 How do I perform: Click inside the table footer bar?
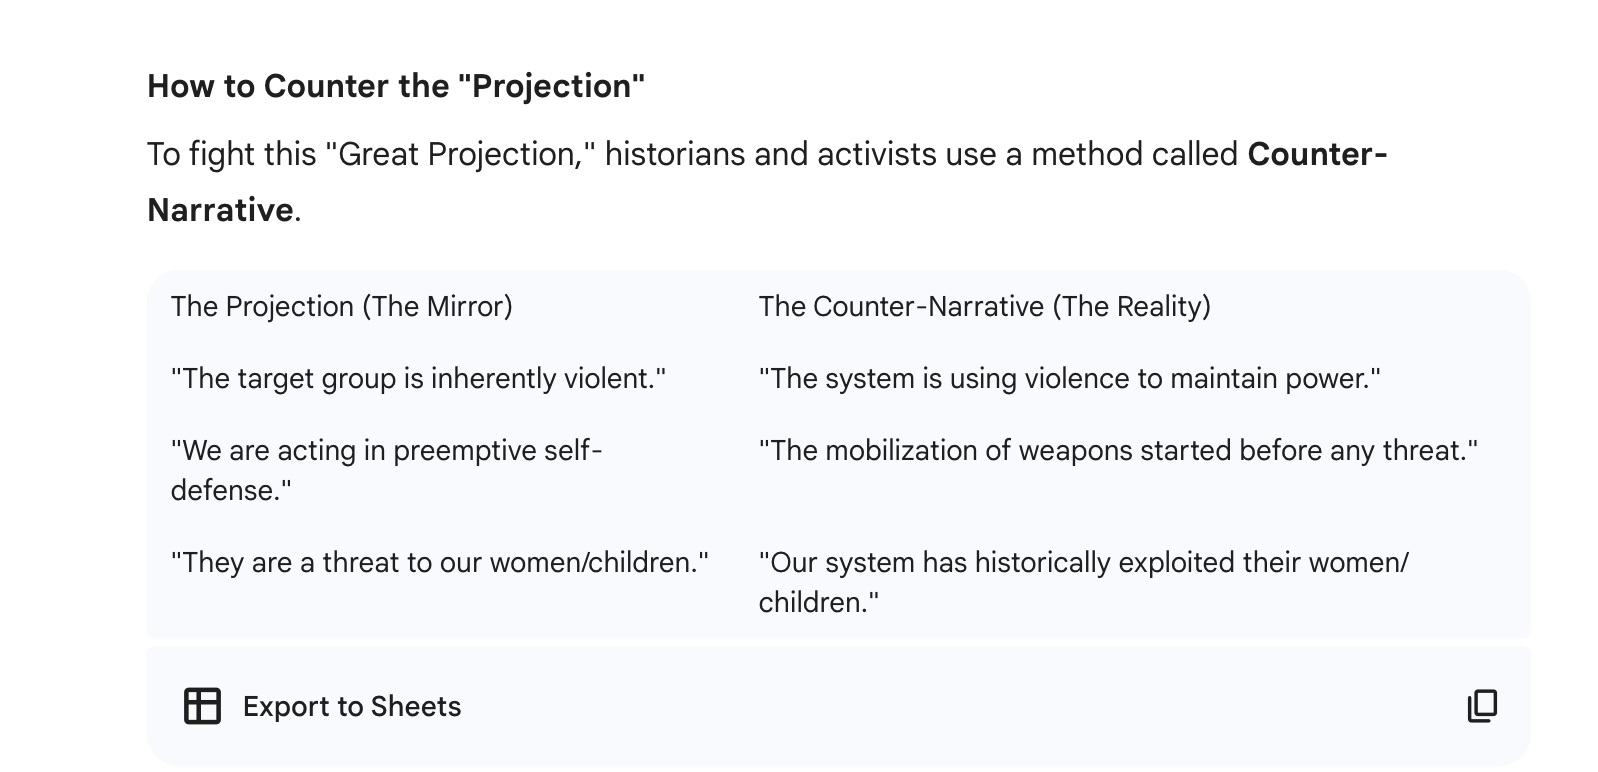tap(800, 706)
